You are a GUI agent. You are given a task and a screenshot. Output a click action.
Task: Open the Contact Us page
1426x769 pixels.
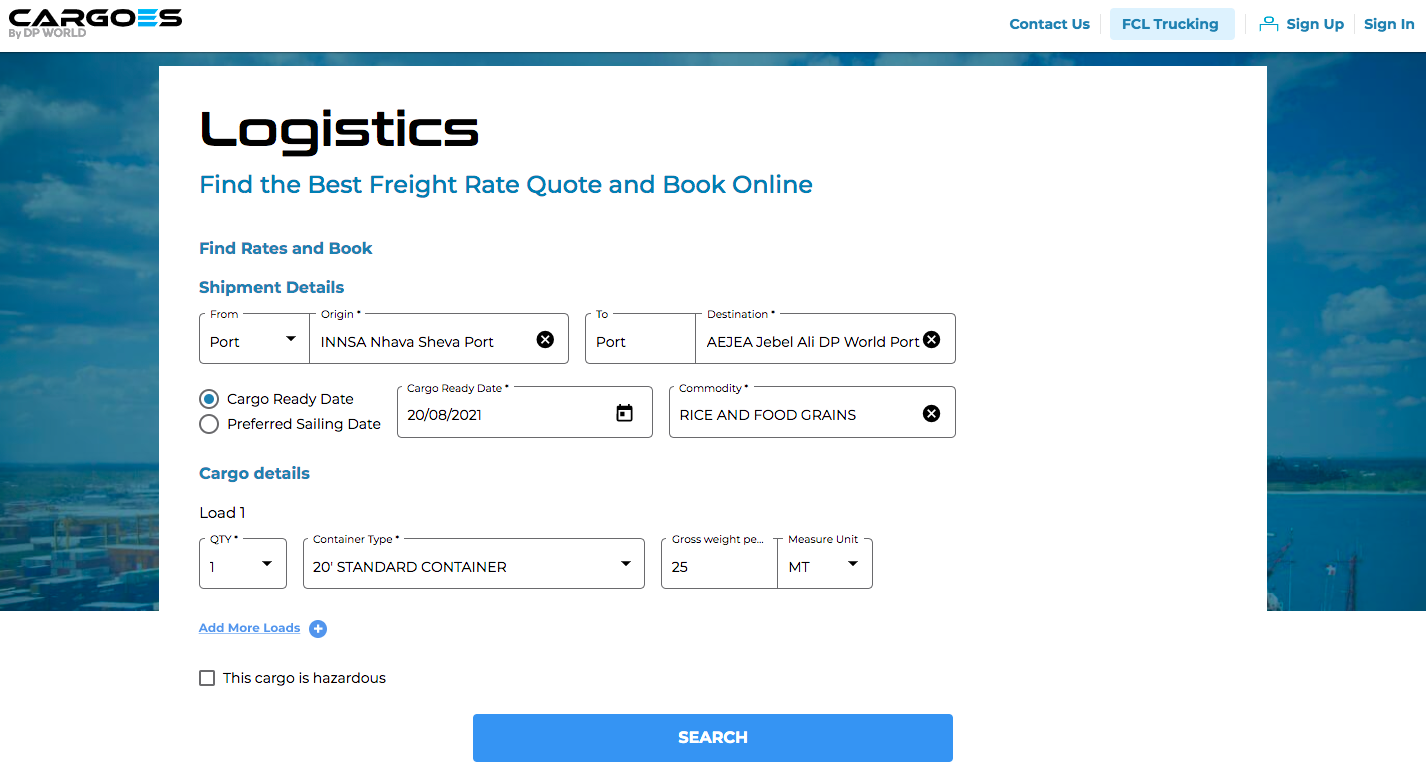click(1049, 23)
